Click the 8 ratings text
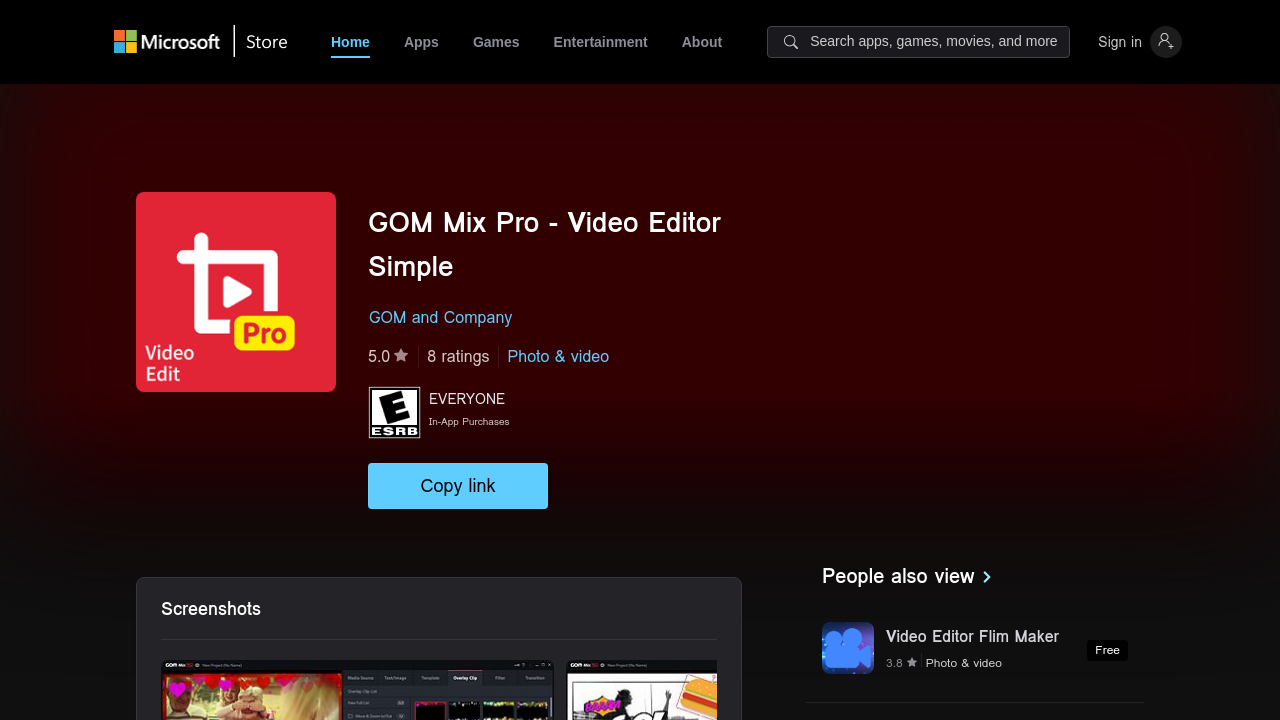Screen dimensions: 1280x720 [458, 356]
